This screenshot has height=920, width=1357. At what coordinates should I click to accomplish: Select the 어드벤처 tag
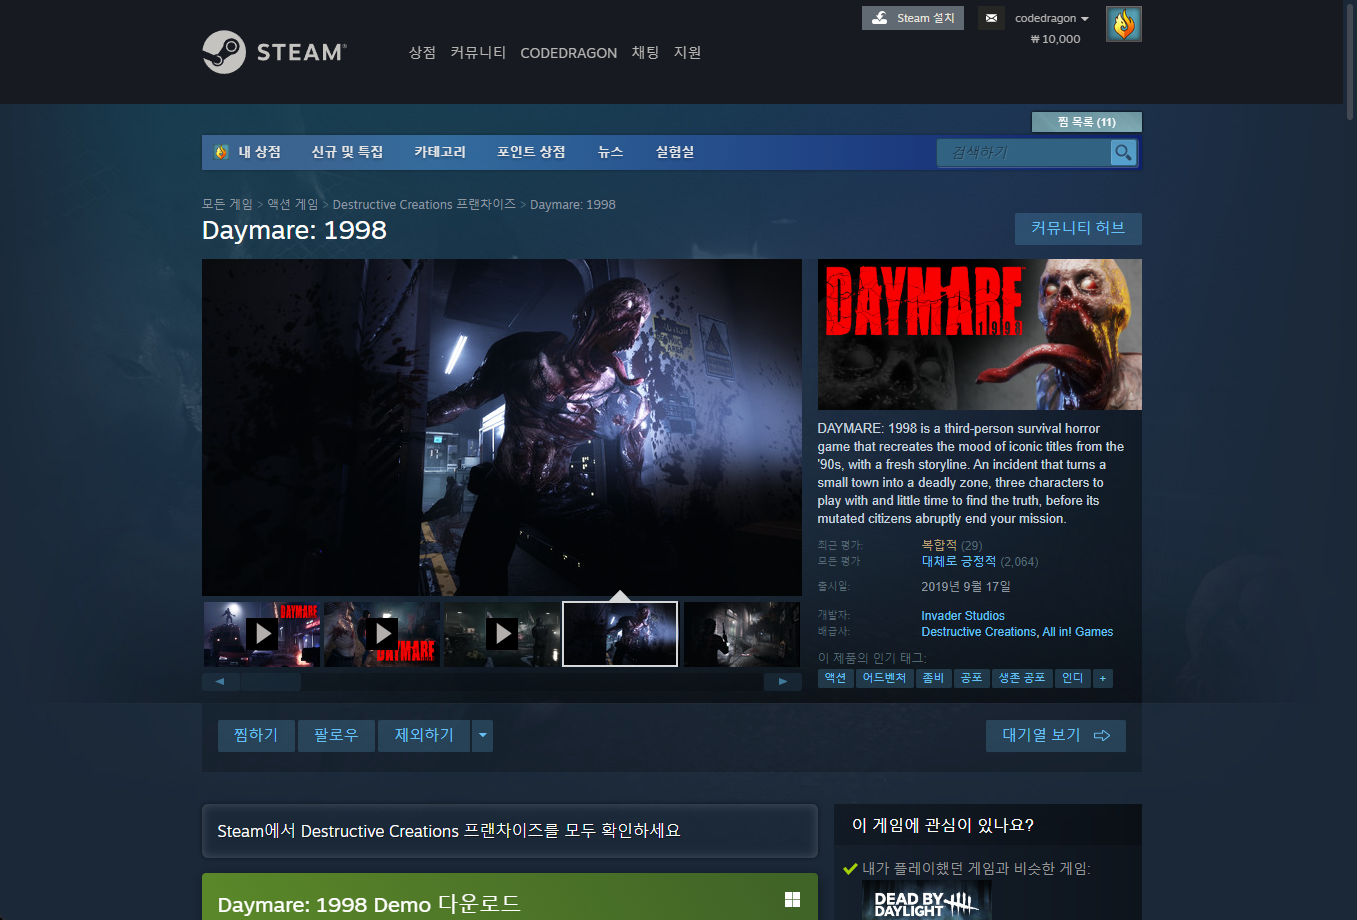coord(884,678)
